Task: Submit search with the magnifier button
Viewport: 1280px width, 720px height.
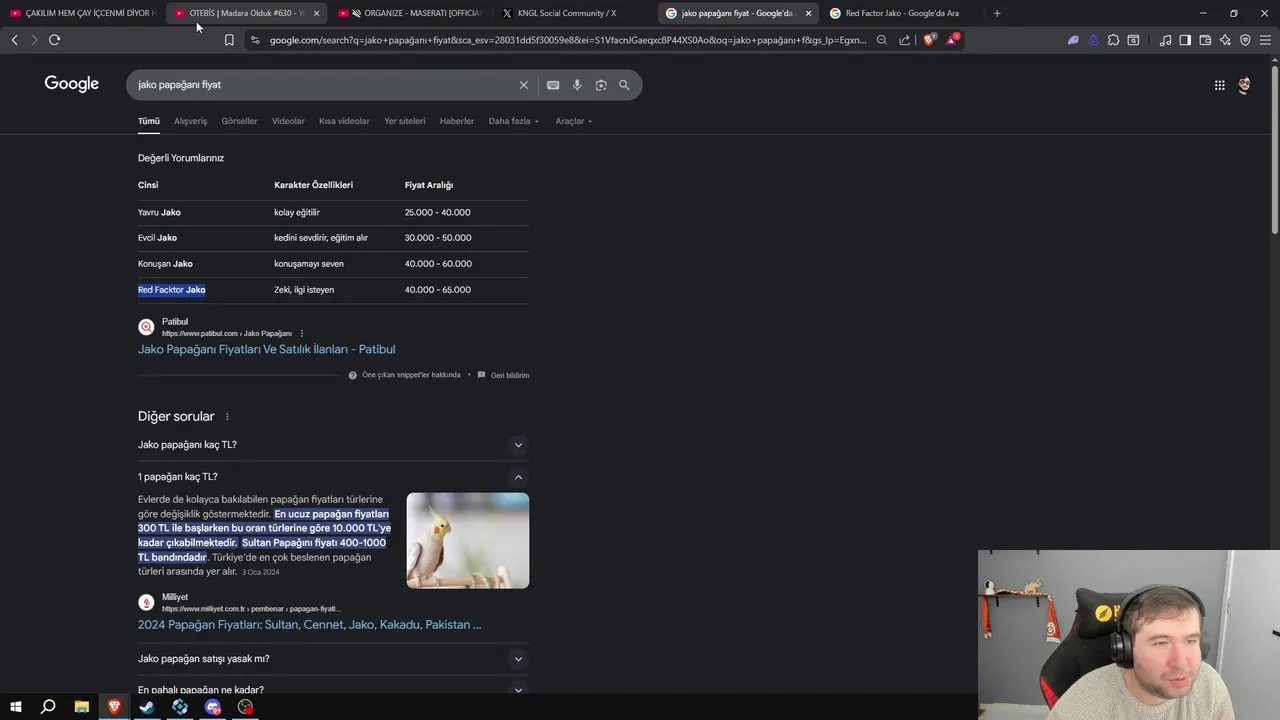Action: pos(624,85)
